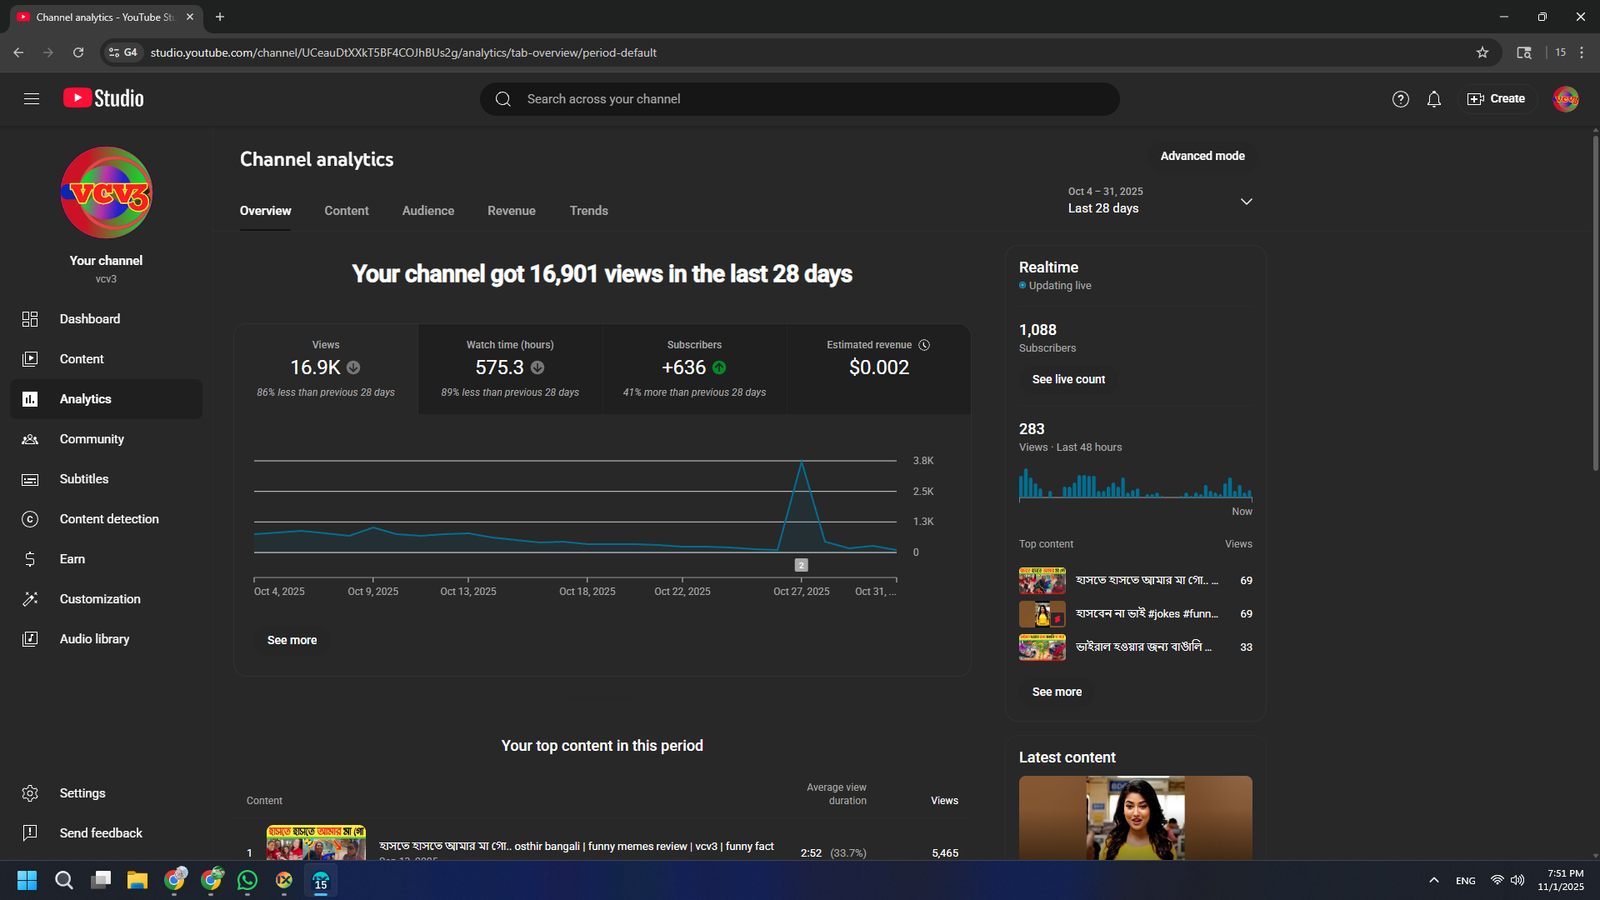Screen dimensions: 1600x900
Task: Click the chart marker labeled 2
Action: (x=801, y=565)
